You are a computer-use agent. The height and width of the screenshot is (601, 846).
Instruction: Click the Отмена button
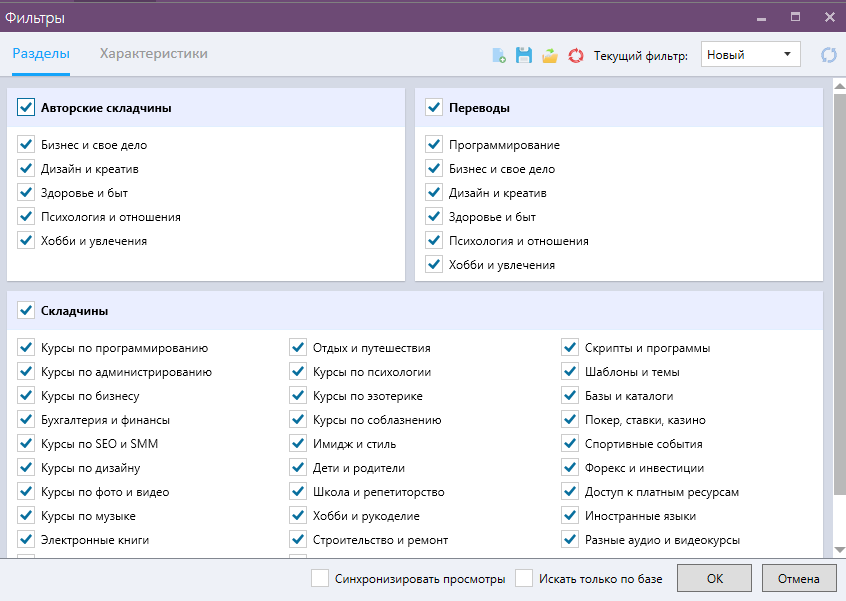click(798, 578)
